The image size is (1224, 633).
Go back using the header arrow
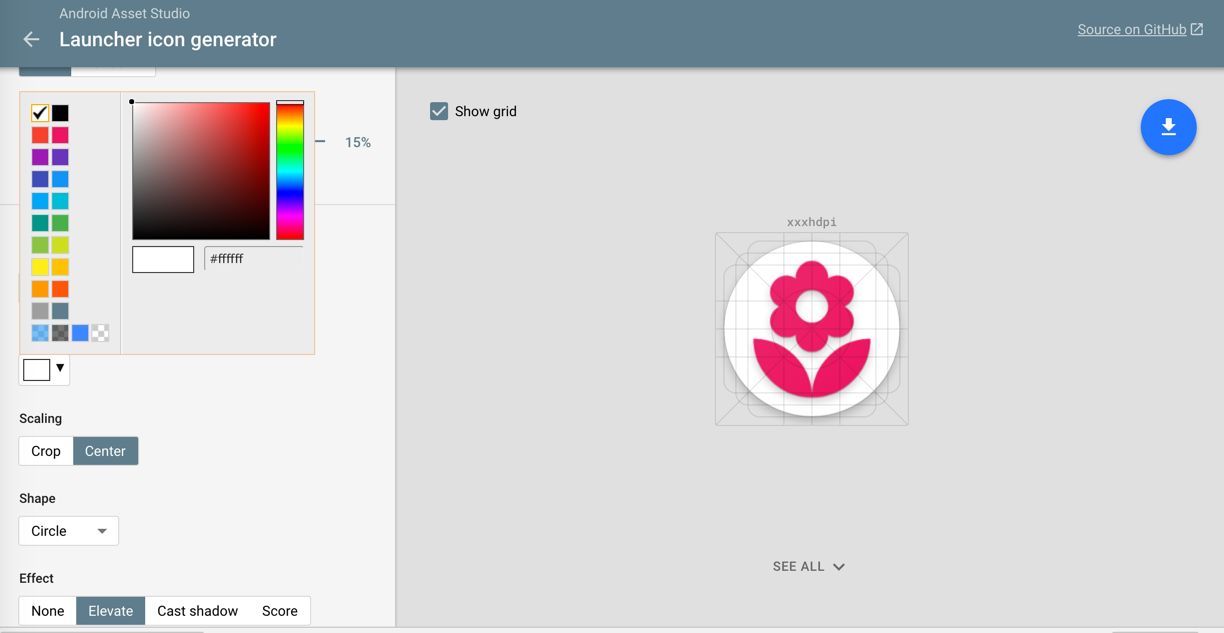coord(31,40)
